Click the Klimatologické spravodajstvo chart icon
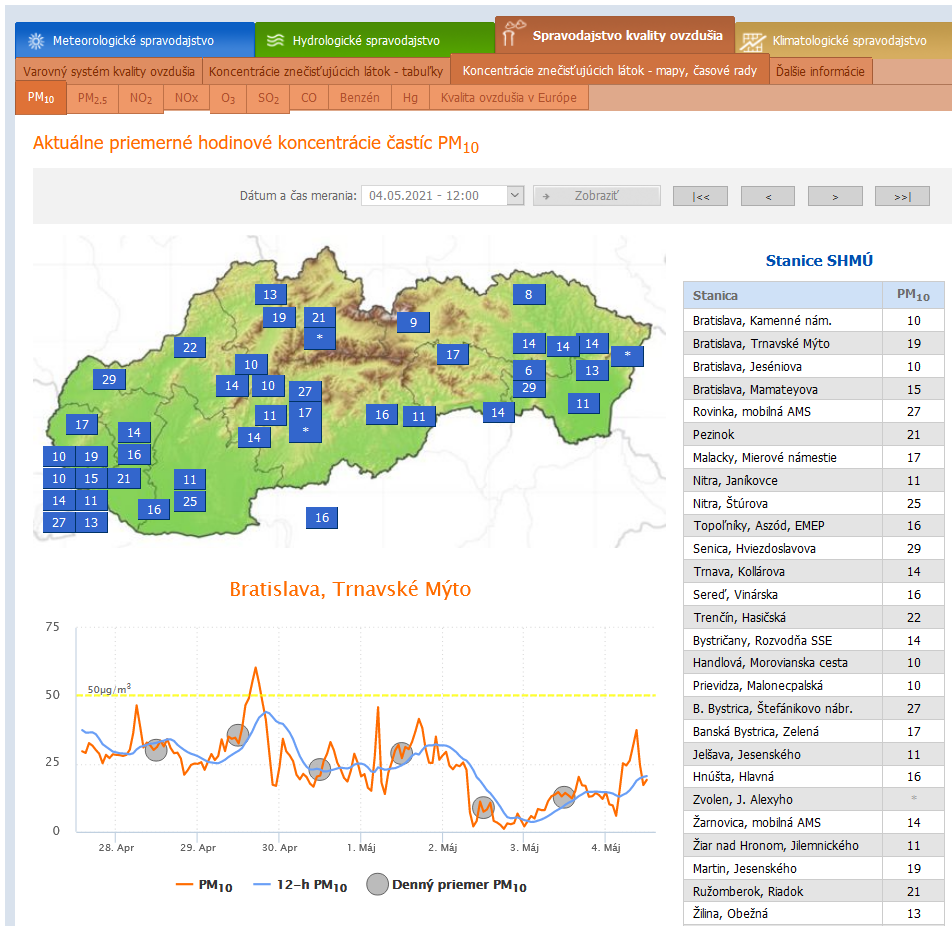The height and width of the screenshot is (926, 952). (x=752, y=41)
